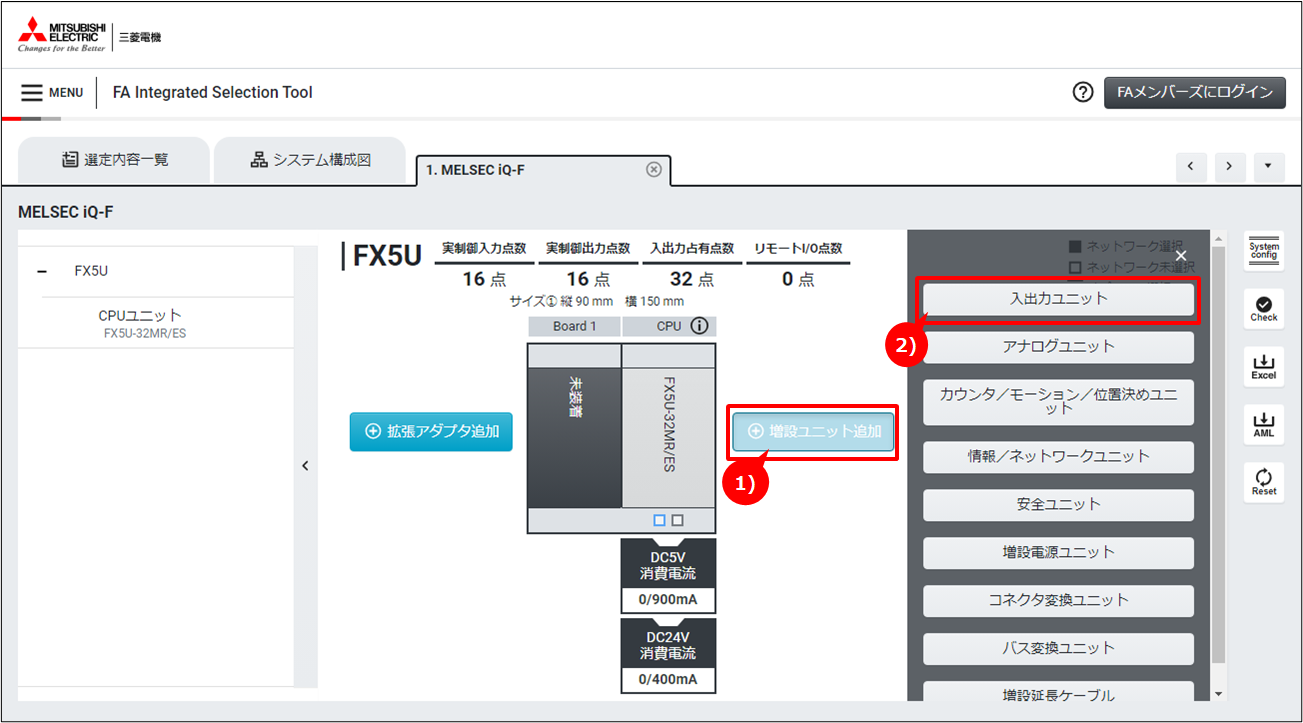Click the FX5U-32MR/ES CPU module block
This screenshot has width=1303, height=723.
pos(669,438)
